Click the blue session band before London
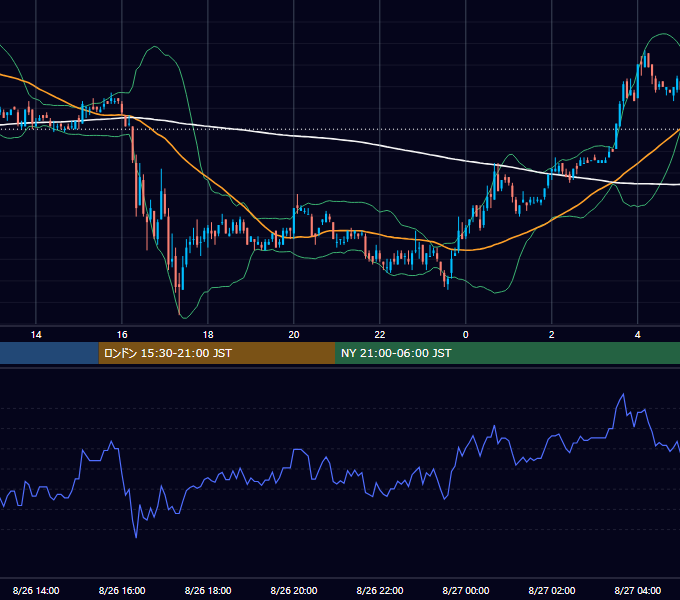680x600 pixels. (49, 353)
